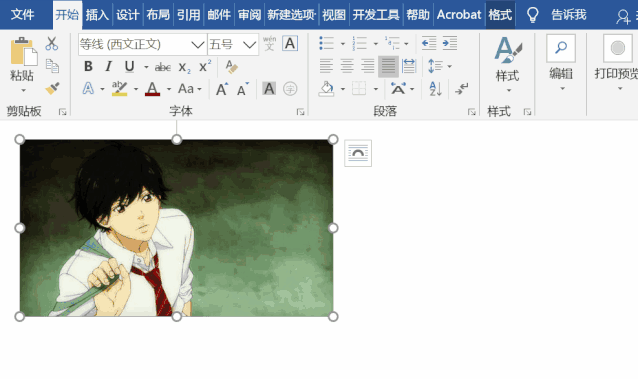Click the inserted anime picture
Image resolution: width=638 pixels, height=379 pixels.
pos(176,228)
